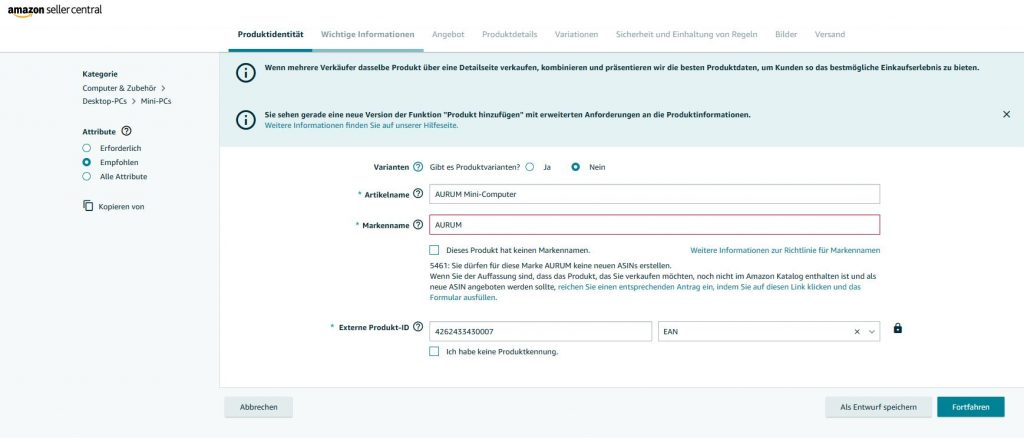The height and width of the screenshot is (438, 1024).
Task: Select Empfohlen attribute radio button
Action: tap(86, 162)
